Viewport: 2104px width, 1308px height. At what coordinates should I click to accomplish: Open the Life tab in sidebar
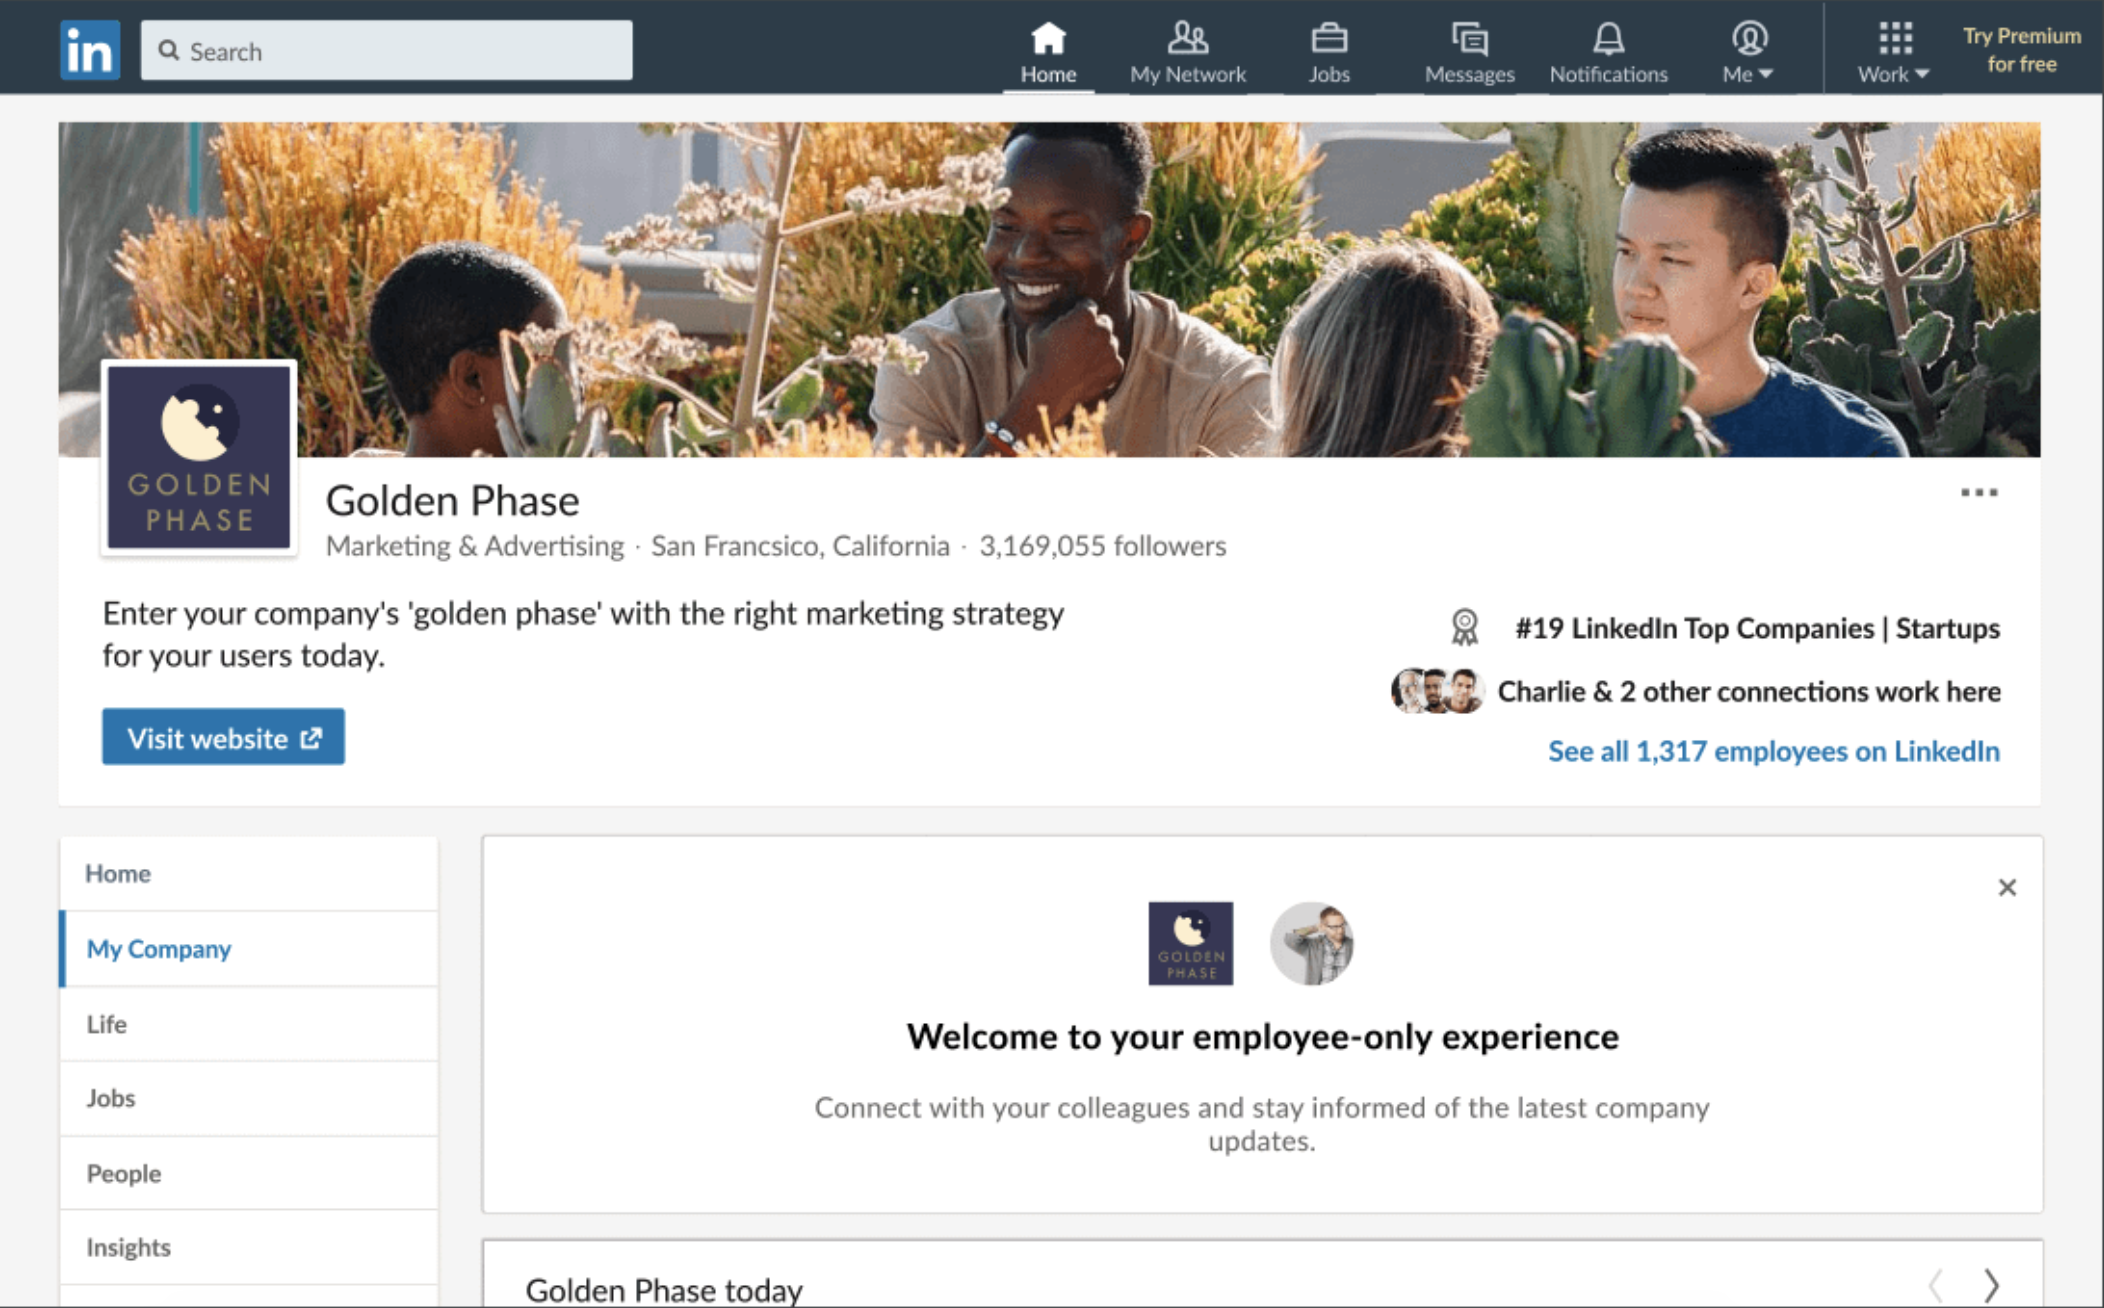(x=249, y=1024)
